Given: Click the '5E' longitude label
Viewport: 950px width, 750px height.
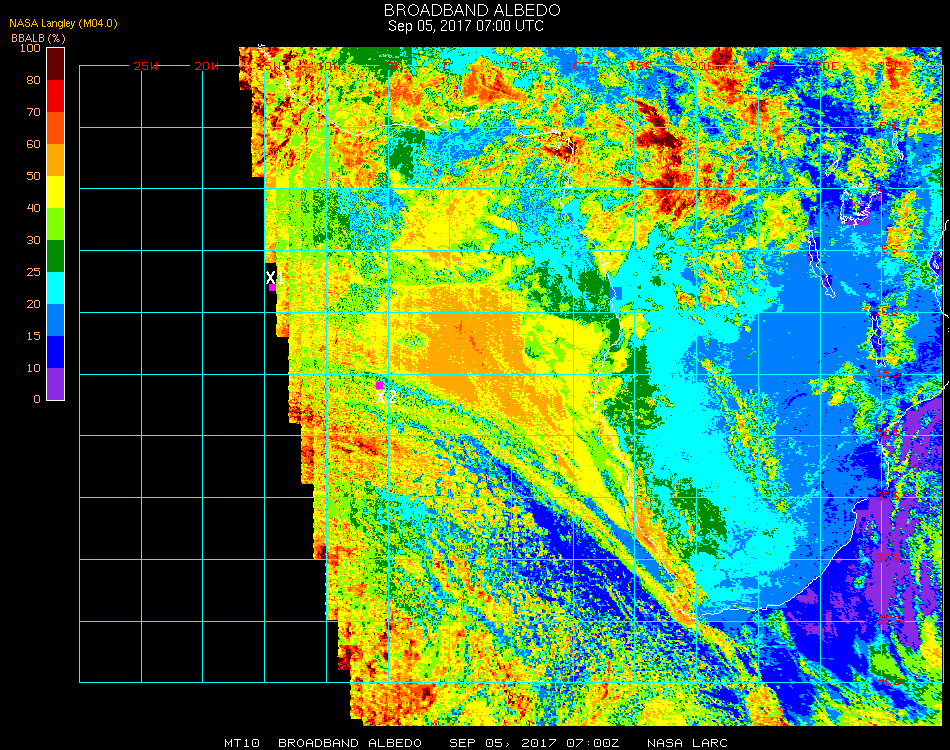Looking at the screenshot, I should 519,66.
